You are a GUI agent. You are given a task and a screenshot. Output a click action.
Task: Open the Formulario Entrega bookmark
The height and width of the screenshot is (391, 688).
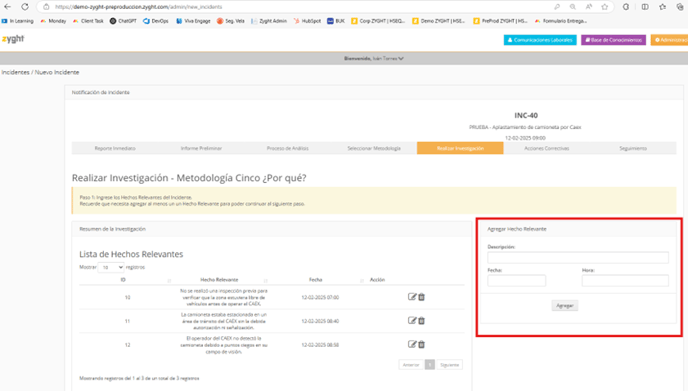(561, 21)
